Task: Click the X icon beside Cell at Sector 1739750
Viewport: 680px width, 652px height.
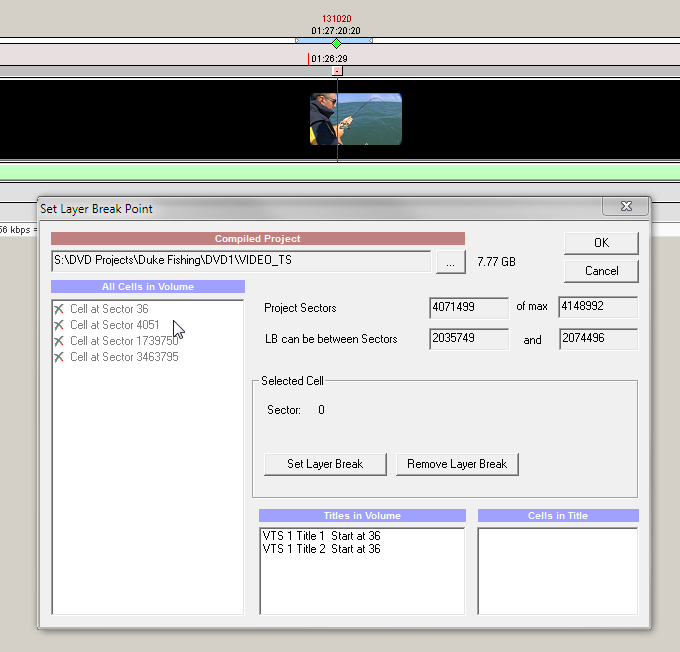Action: tap(60, 341)
